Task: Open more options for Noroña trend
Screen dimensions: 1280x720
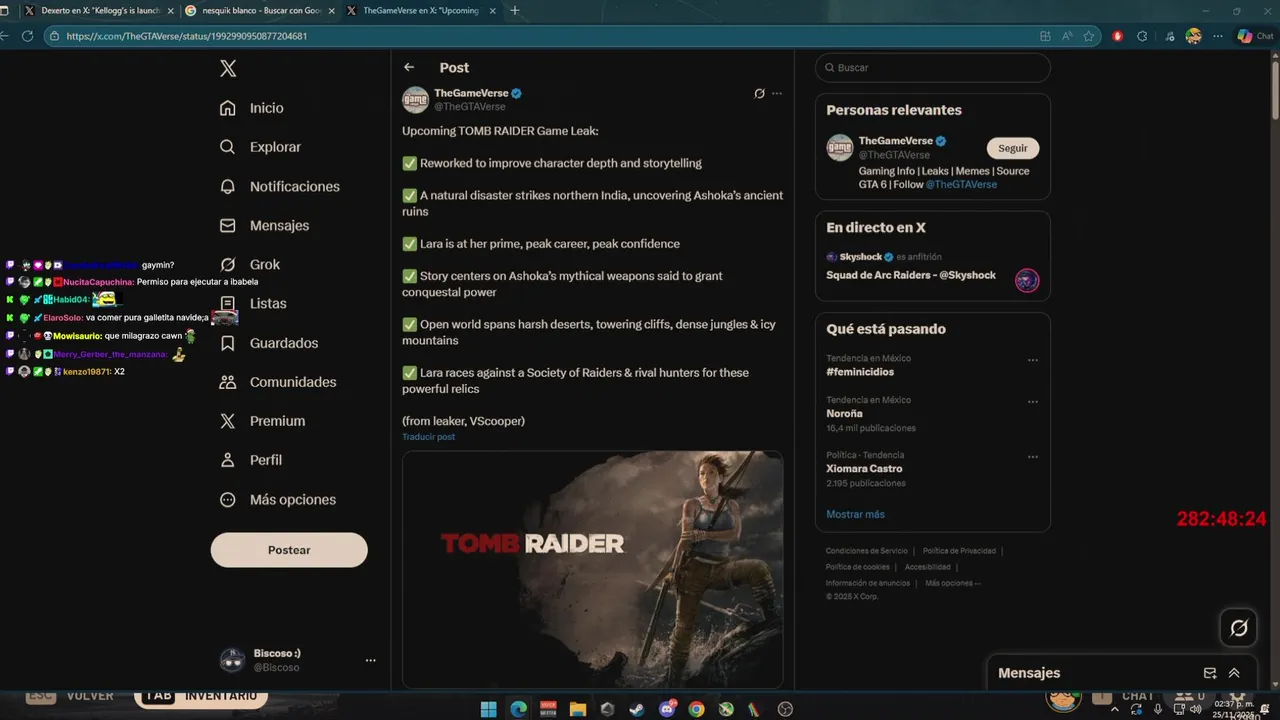Action: 1033,402
